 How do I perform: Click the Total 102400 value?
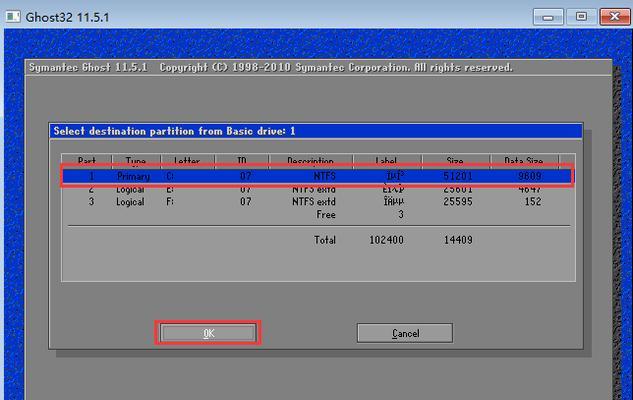386,240
